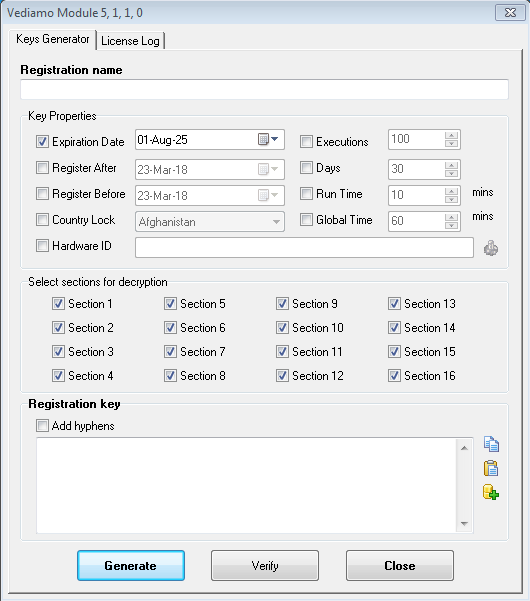530x601 pixels.
Task: Uncheck Section 7
Action: coord(170,351)
